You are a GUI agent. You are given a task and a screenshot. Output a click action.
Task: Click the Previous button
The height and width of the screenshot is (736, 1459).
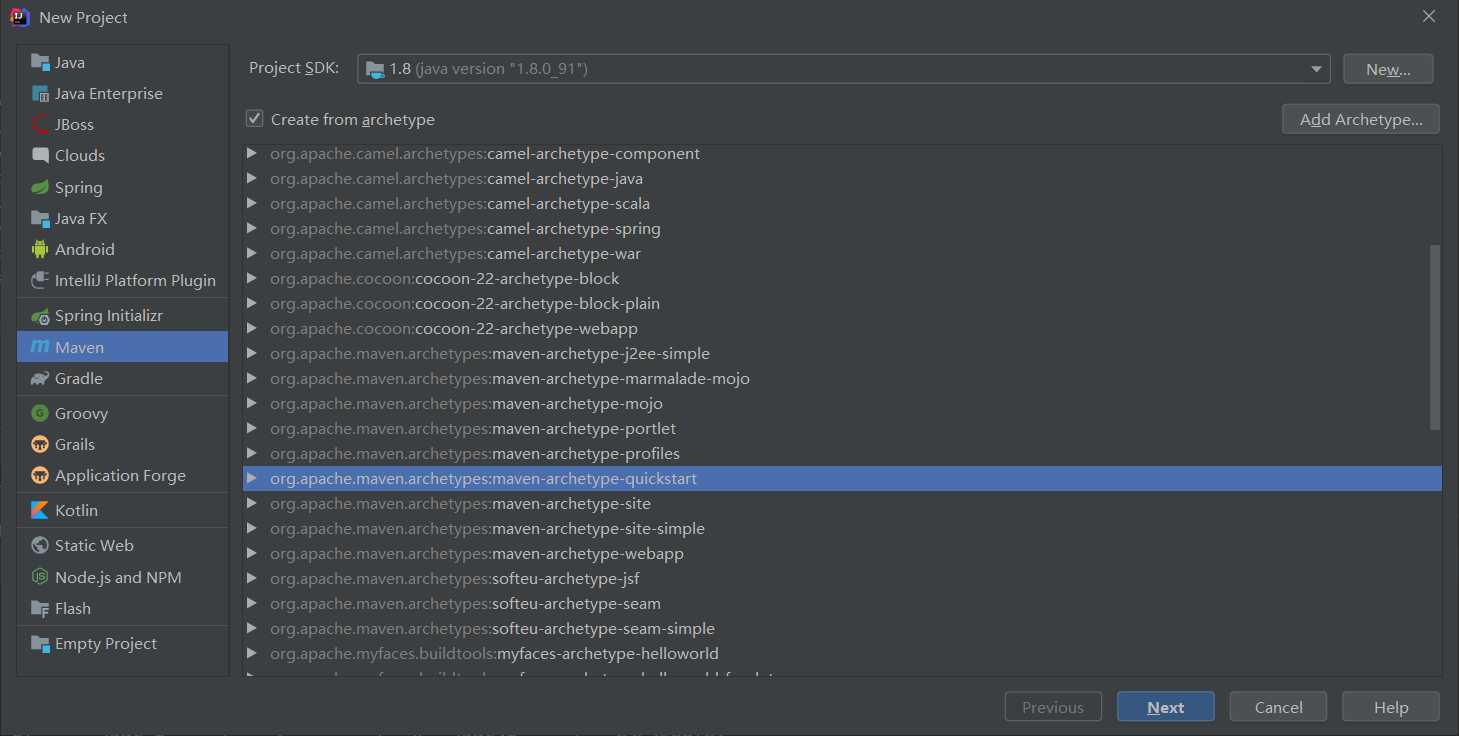click(x=1053, y=707)
